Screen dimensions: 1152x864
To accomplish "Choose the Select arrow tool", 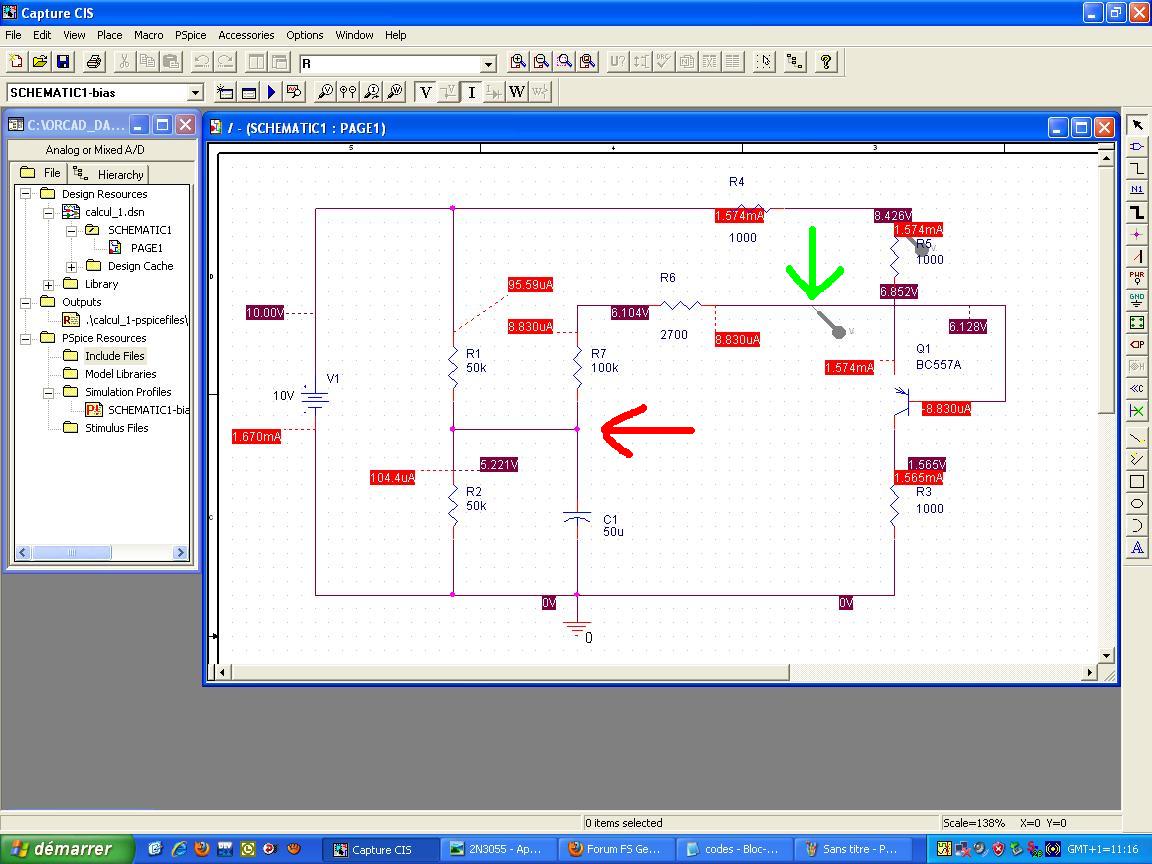I will [1137, 125].
